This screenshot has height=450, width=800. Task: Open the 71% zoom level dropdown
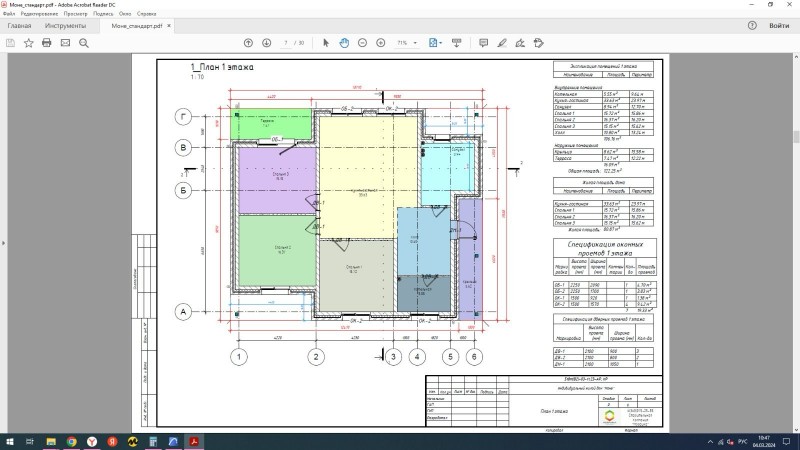tap(407, 43)
